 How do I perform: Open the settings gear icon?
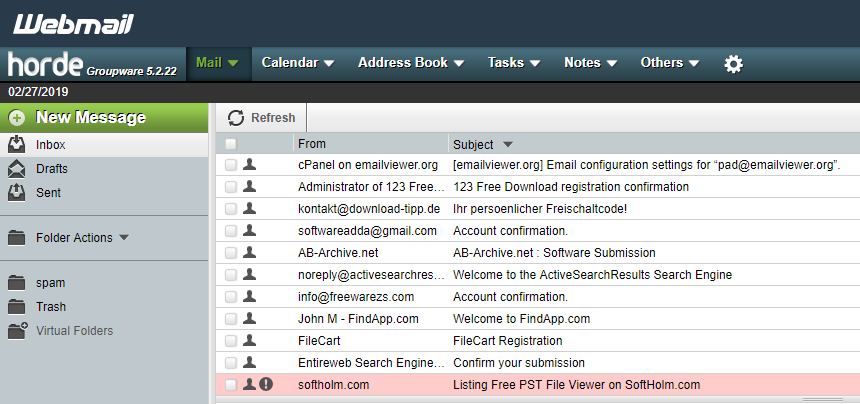[733, 64]
